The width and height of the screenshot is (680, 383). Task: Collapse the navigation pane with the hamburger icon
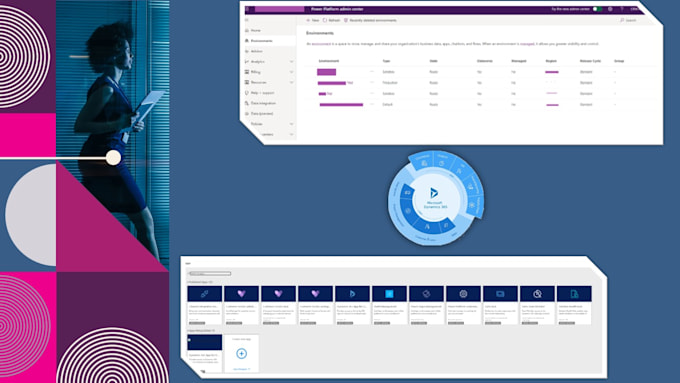247,20
